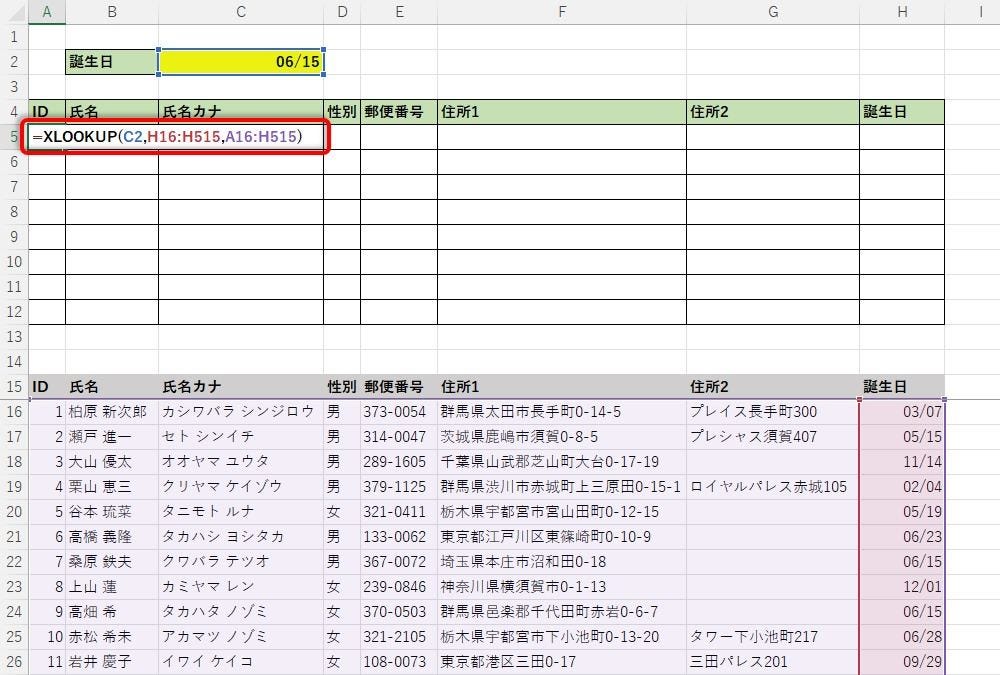Select the column C header
The width and height of the screenshot is (1000, 675).
pyautogui.click(x=240, y=12)
